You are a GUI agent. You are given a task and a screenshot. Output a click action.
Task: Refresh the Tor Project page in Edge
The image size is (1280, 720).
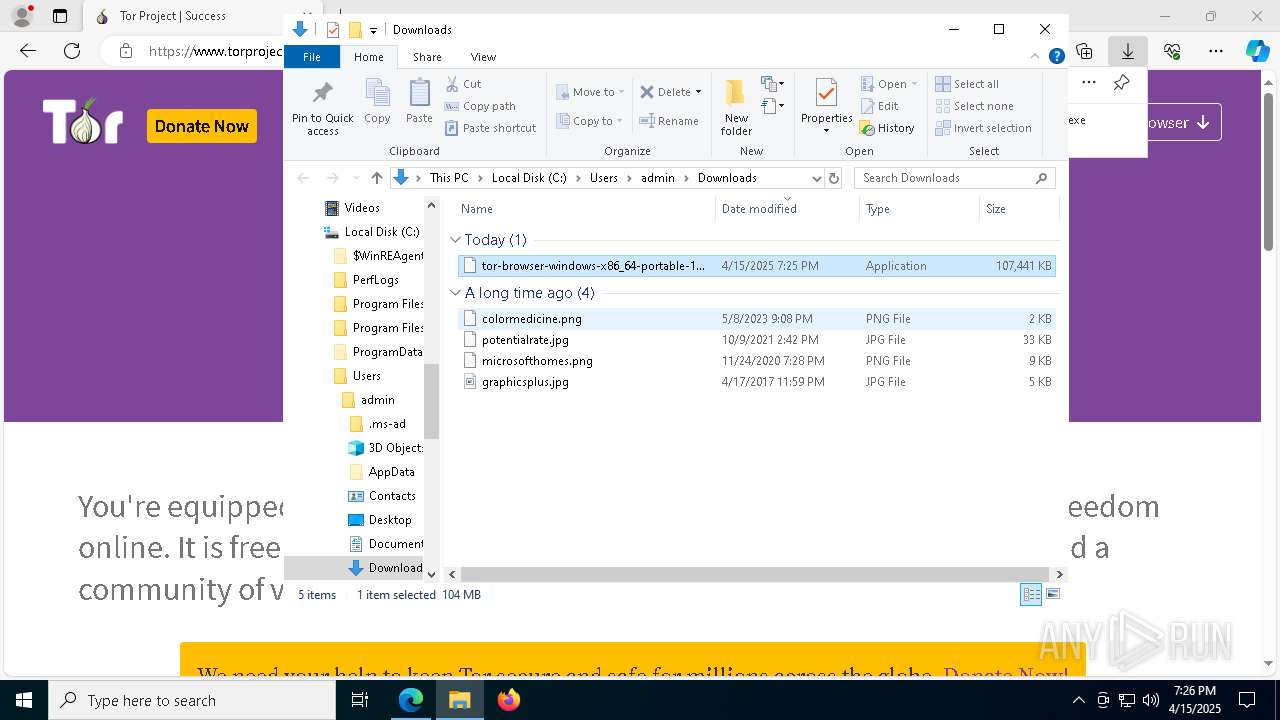click(x=72, y=50)
